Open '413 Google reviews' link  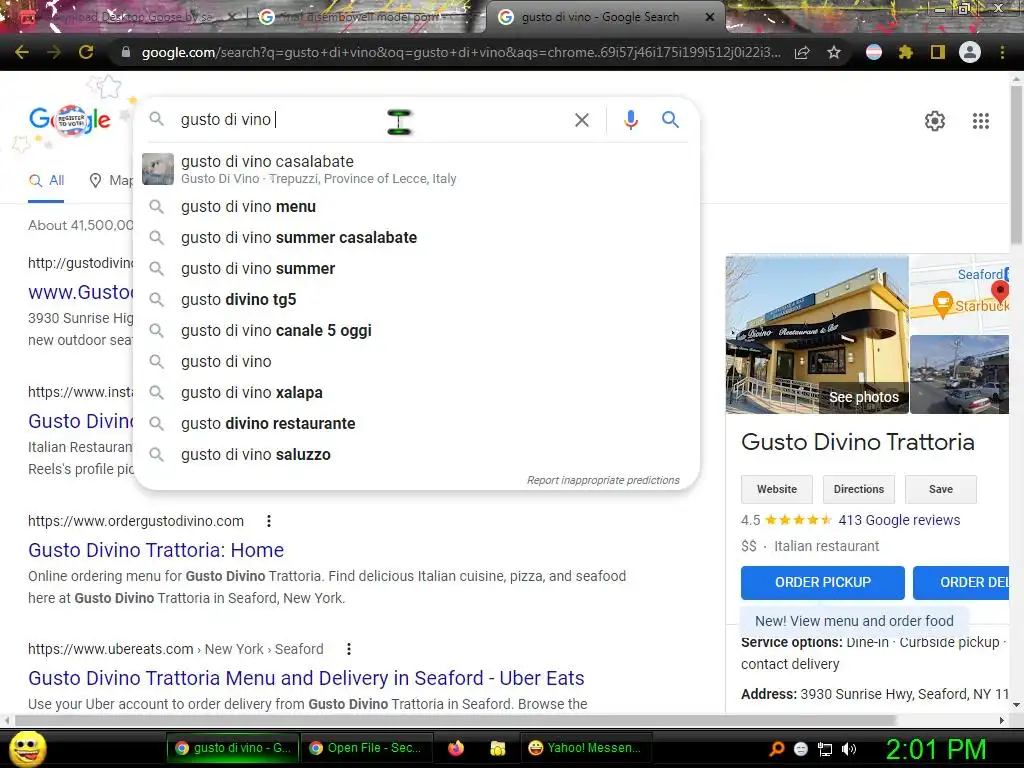[x=899, y=520]
